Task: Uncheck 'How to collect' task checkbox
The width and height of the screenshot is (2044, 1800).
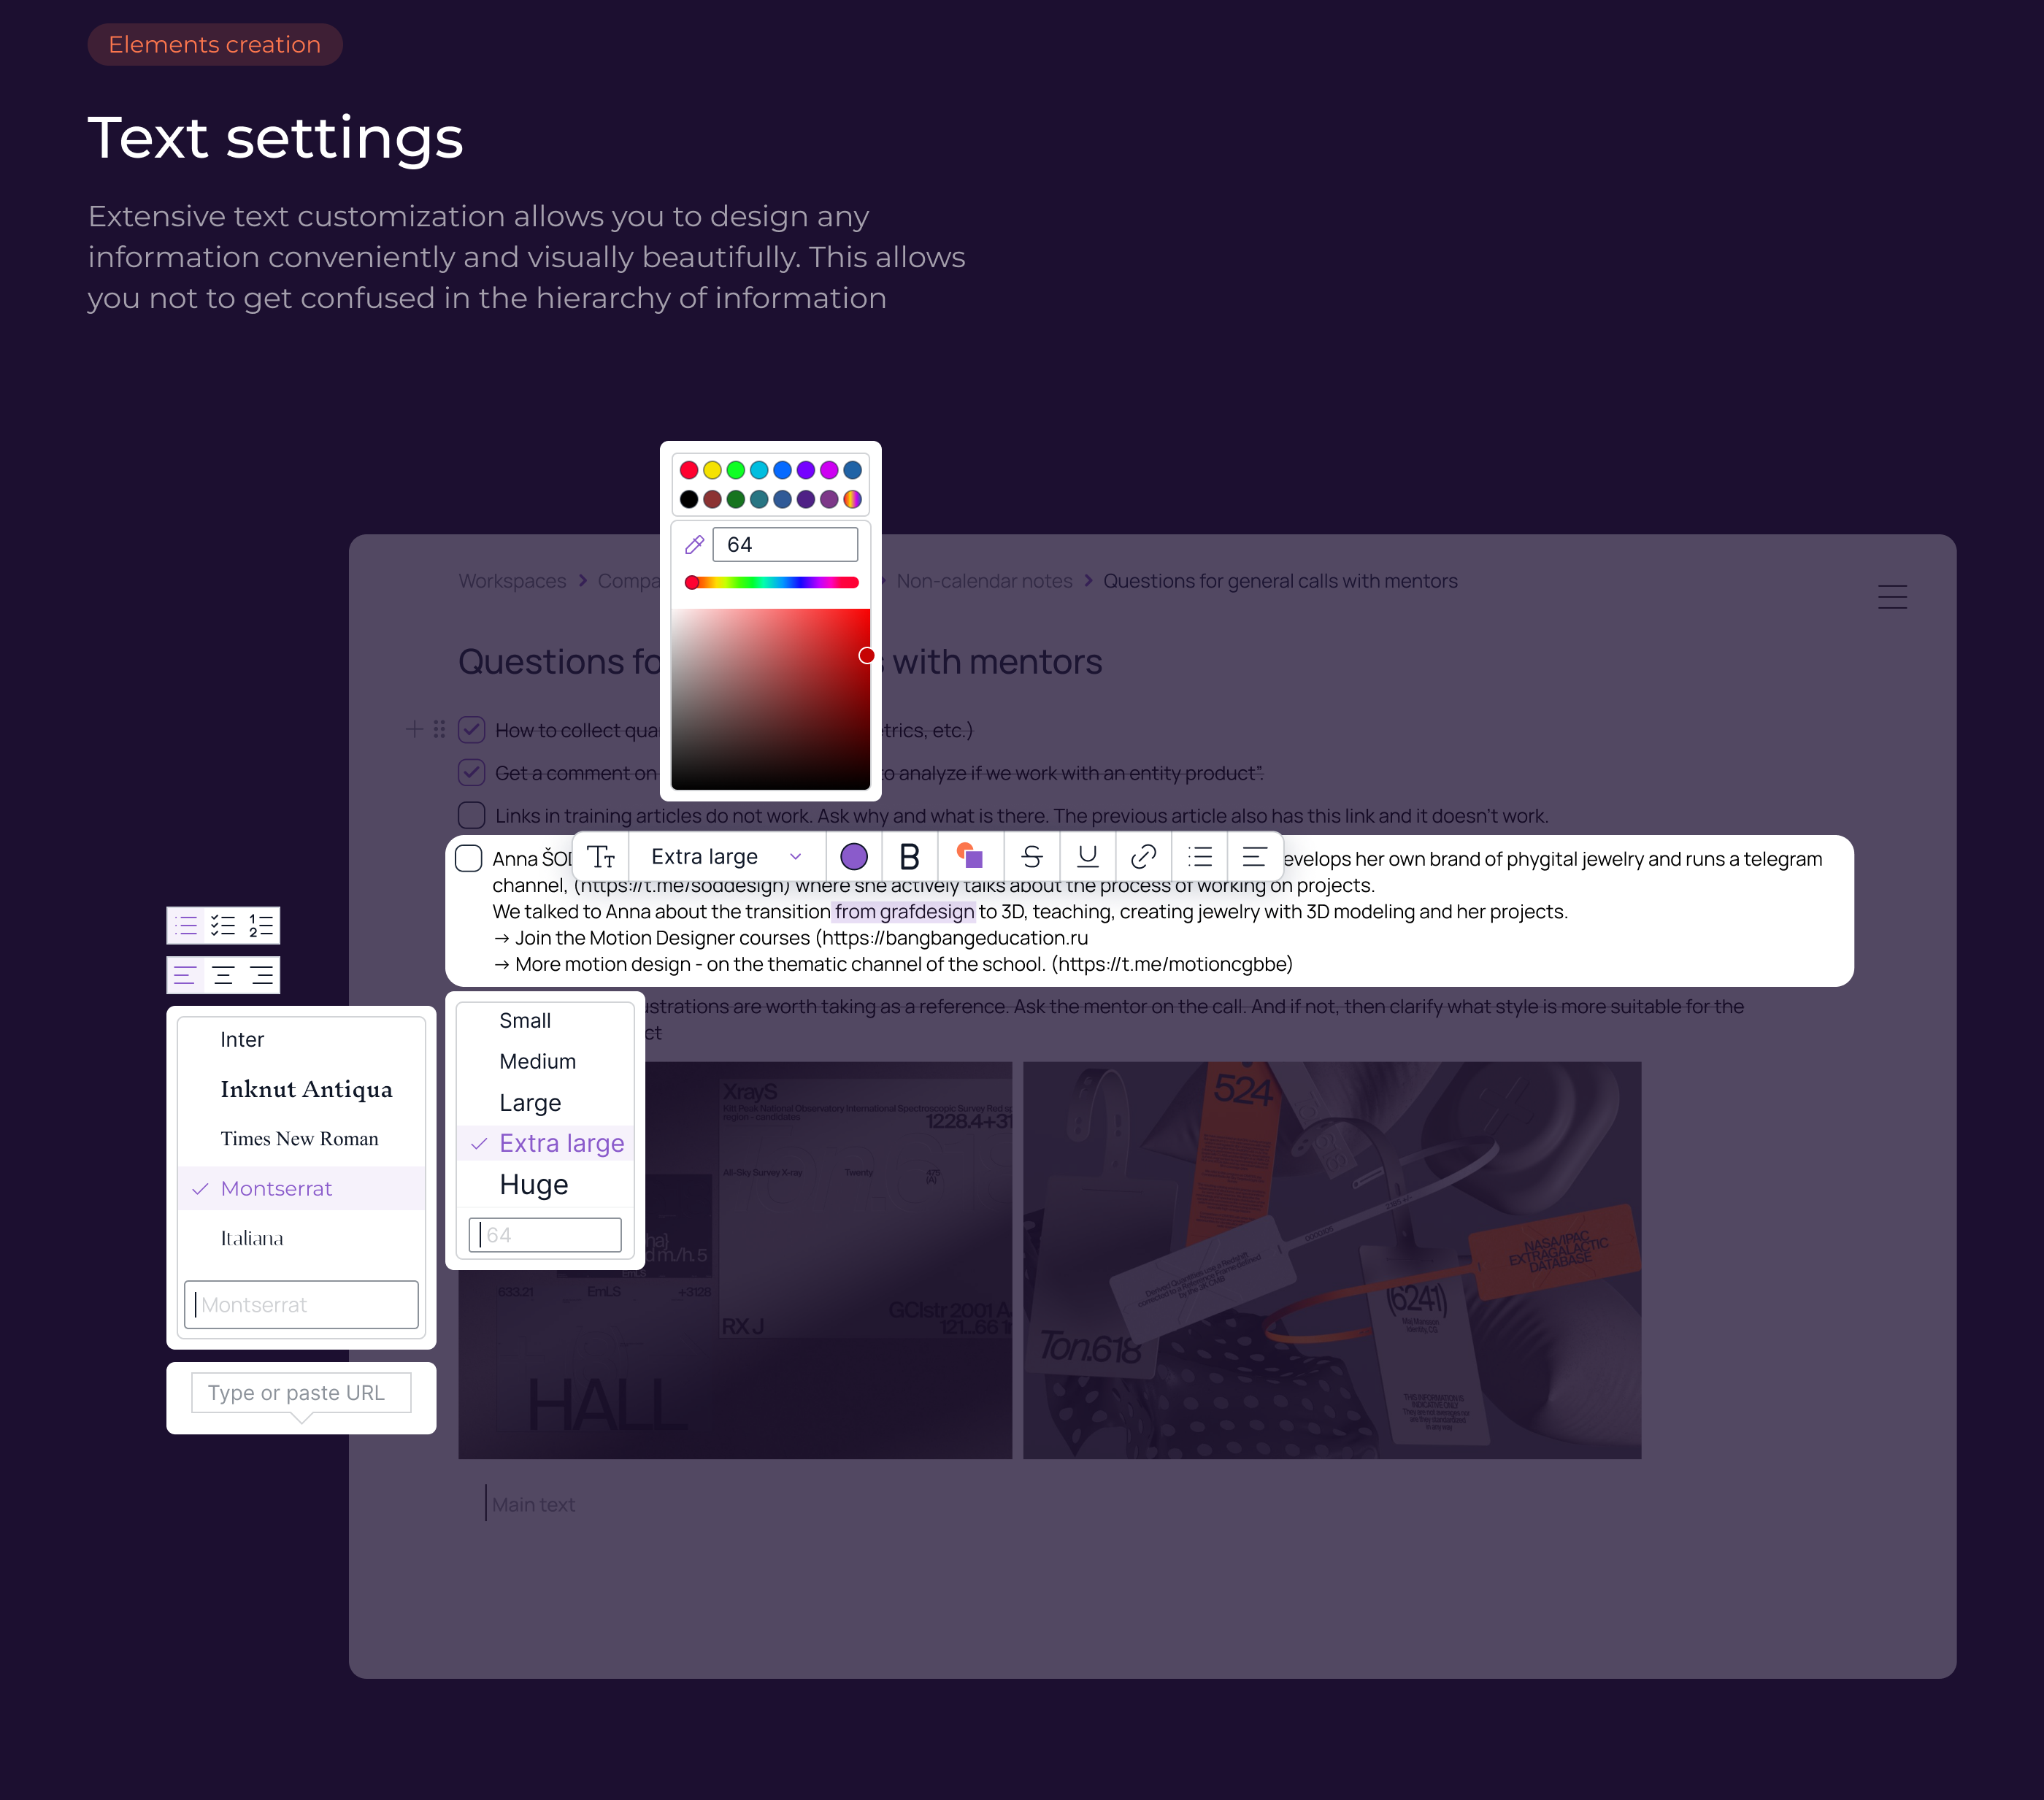Action: (x=472, y=730)
